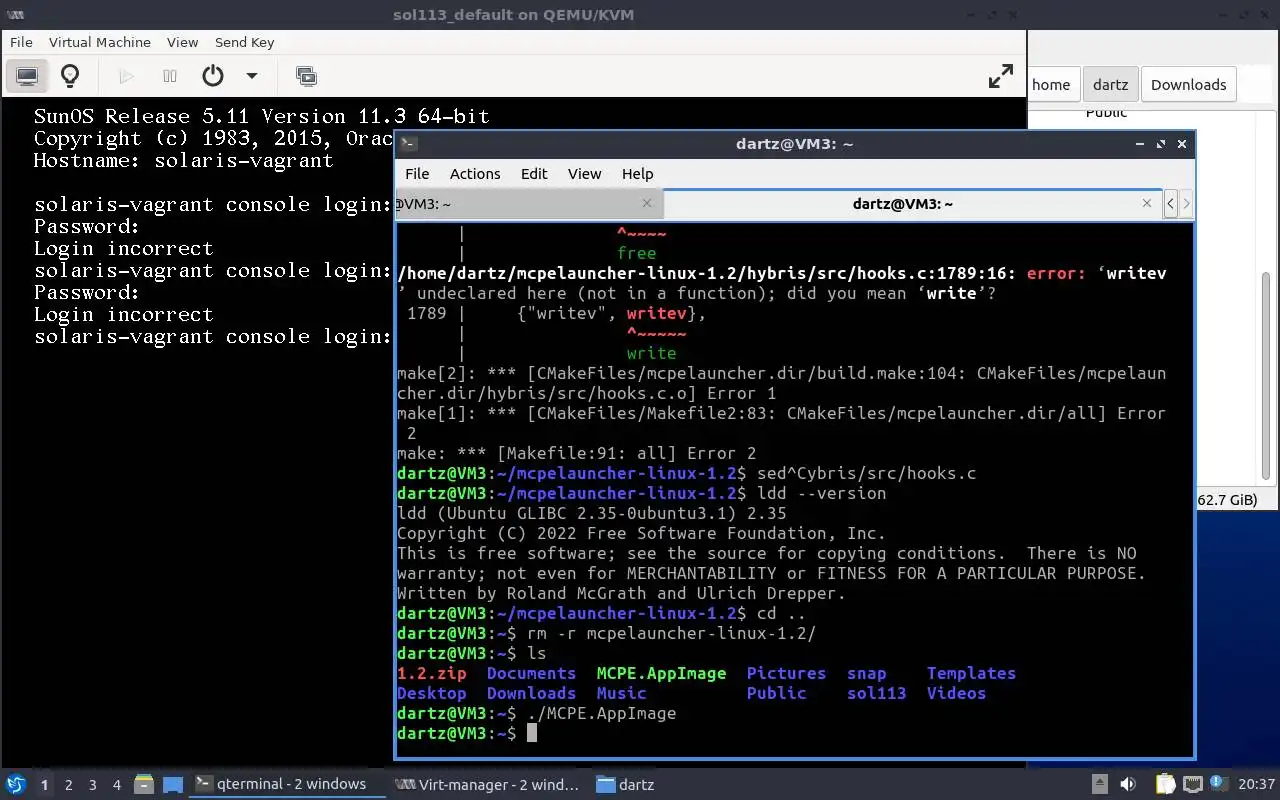This screenshot has height=800, width=1280.
Task: Open the manage VM snapshots icon
Action: coord(306,76)
